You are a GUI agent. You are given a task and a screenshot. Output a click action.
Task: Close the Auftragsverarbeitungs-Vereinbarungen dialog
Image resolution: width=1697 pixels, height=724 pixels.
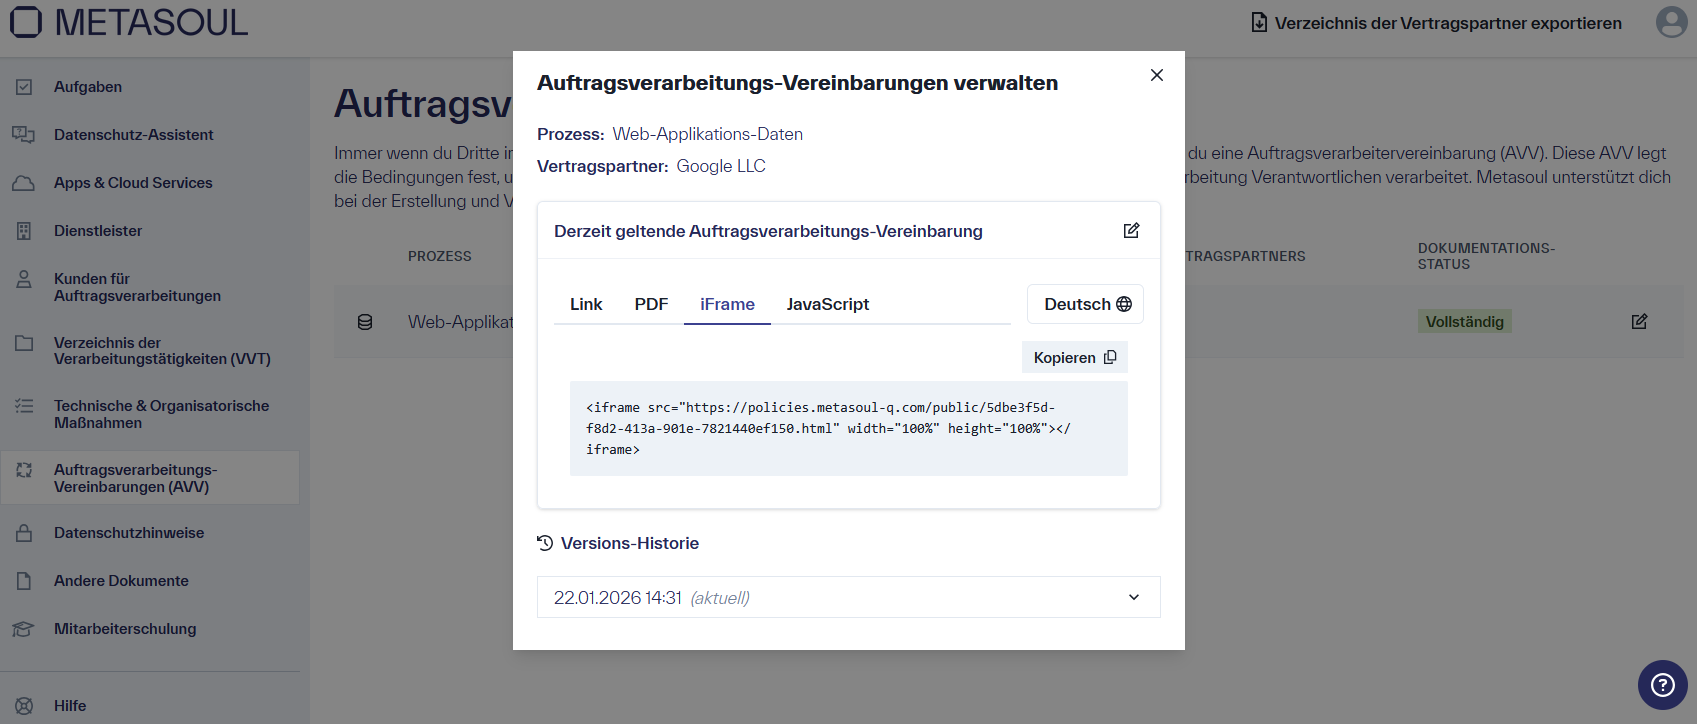tap(1157, 75)
